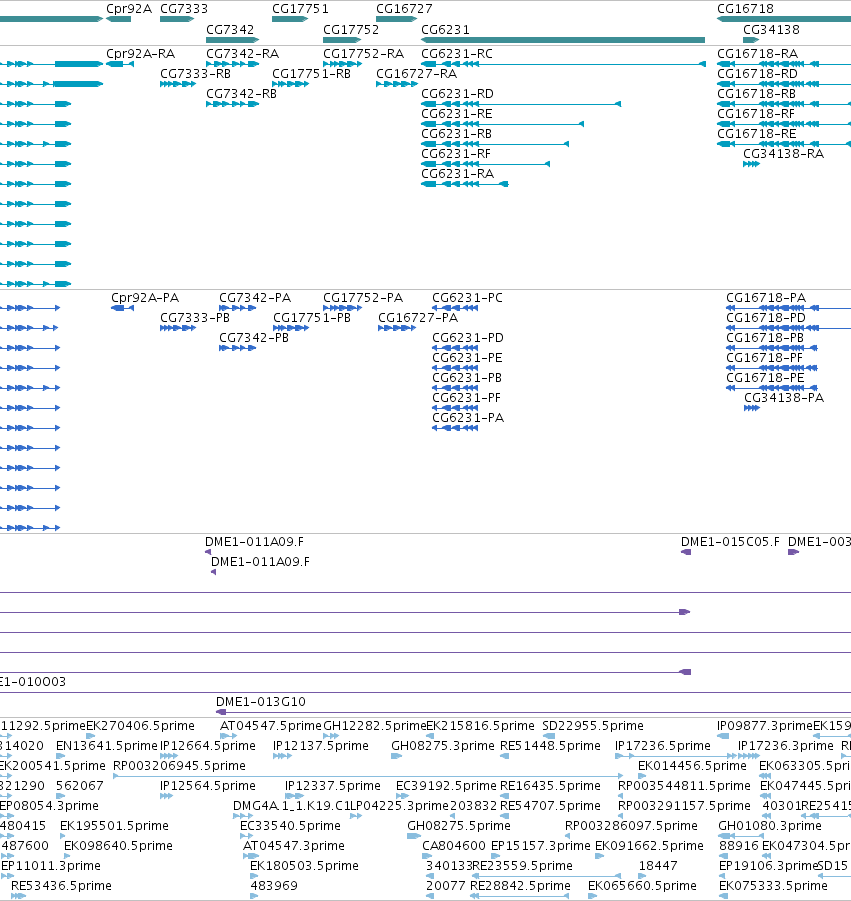Open transcript CG17752-RA
The height and width of the screenshot is (901, 851).
[x=363, y=54]
